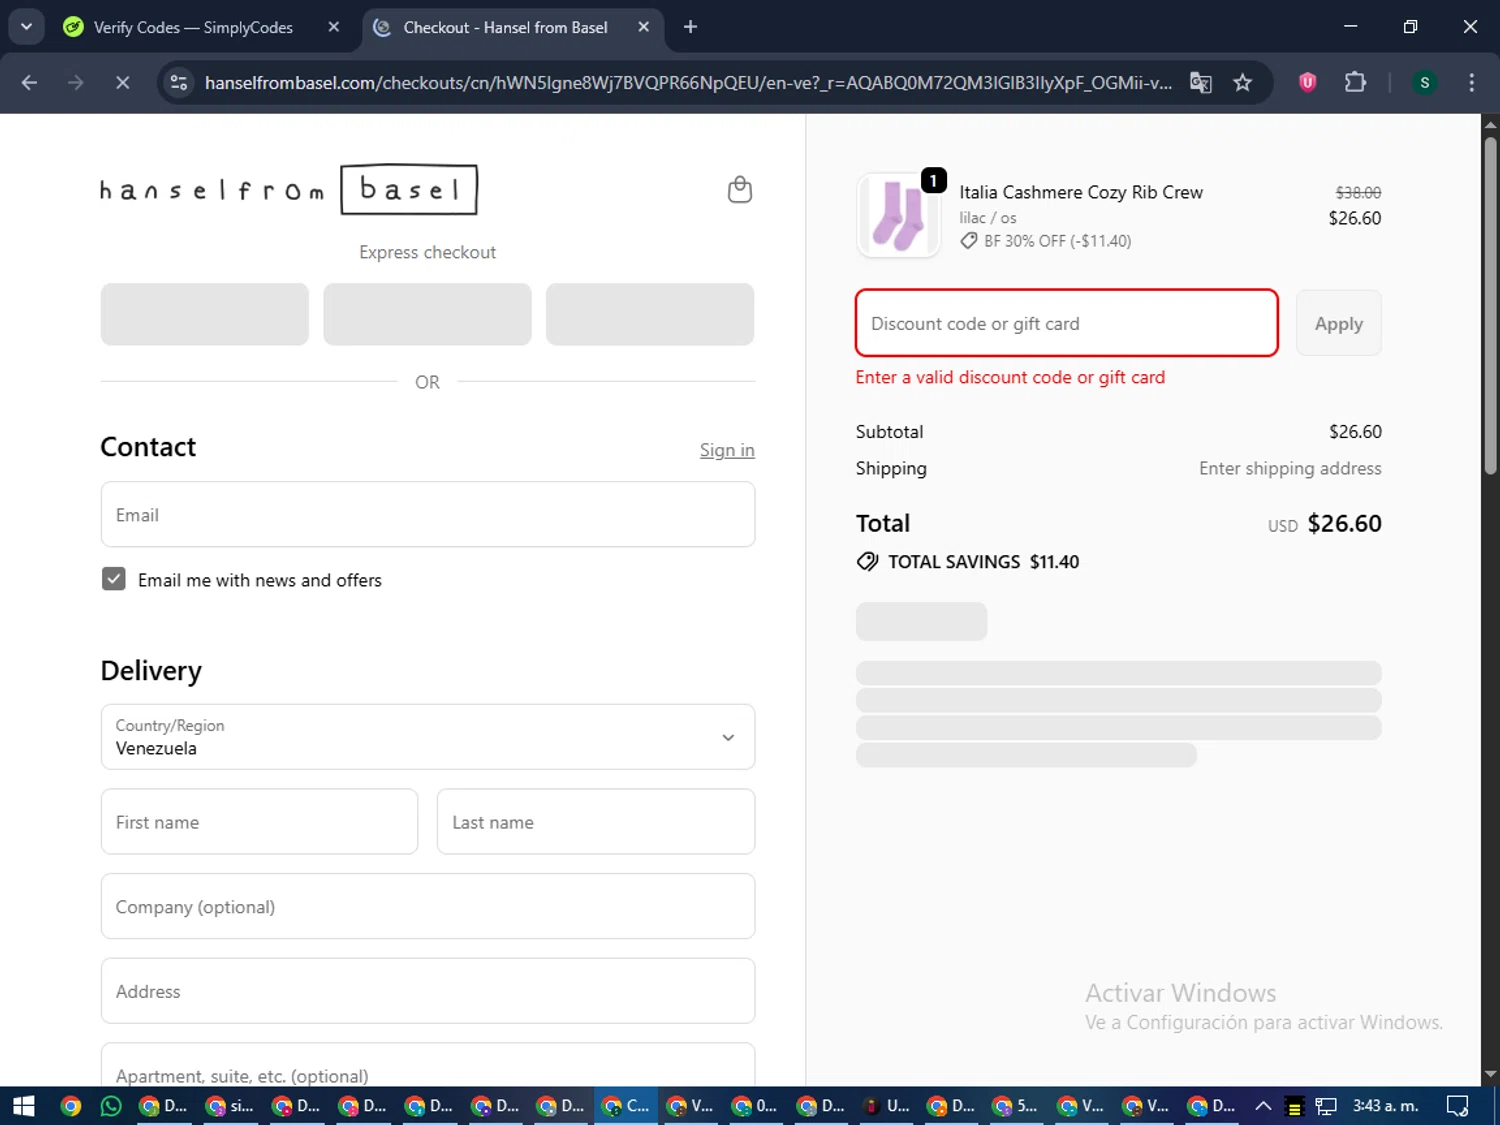Focus the Last name field
The width and height of the screenshot is (1500, 1125).
[x=596, y=822]
